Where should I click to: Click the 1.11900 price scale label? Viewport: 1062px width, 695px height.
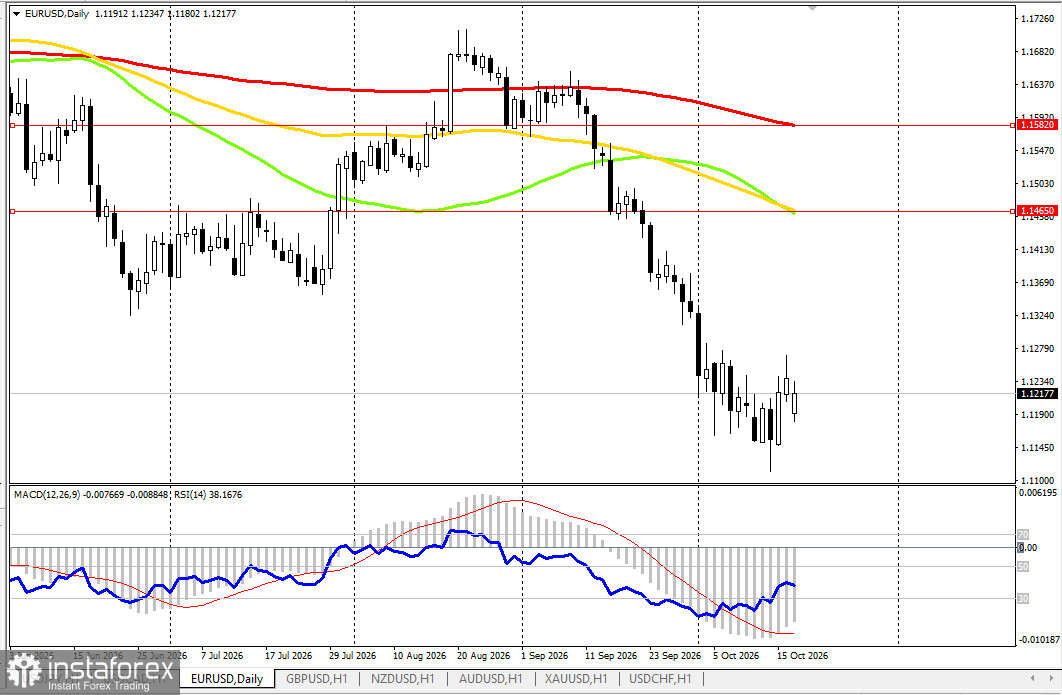[1037, 415]
